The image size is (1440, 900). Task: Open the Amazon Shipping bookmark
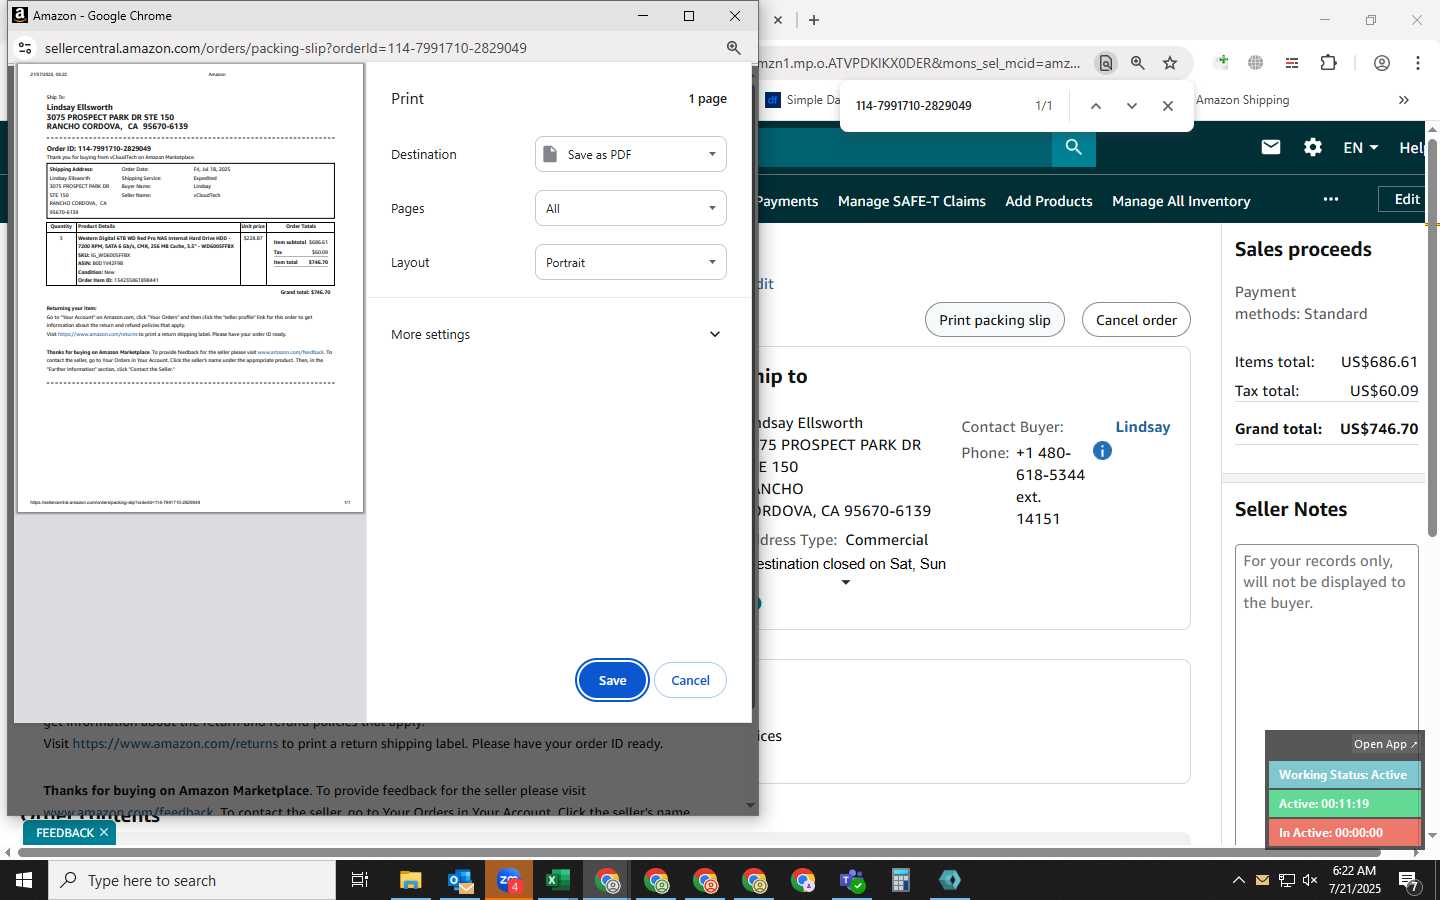point(1243,100)
